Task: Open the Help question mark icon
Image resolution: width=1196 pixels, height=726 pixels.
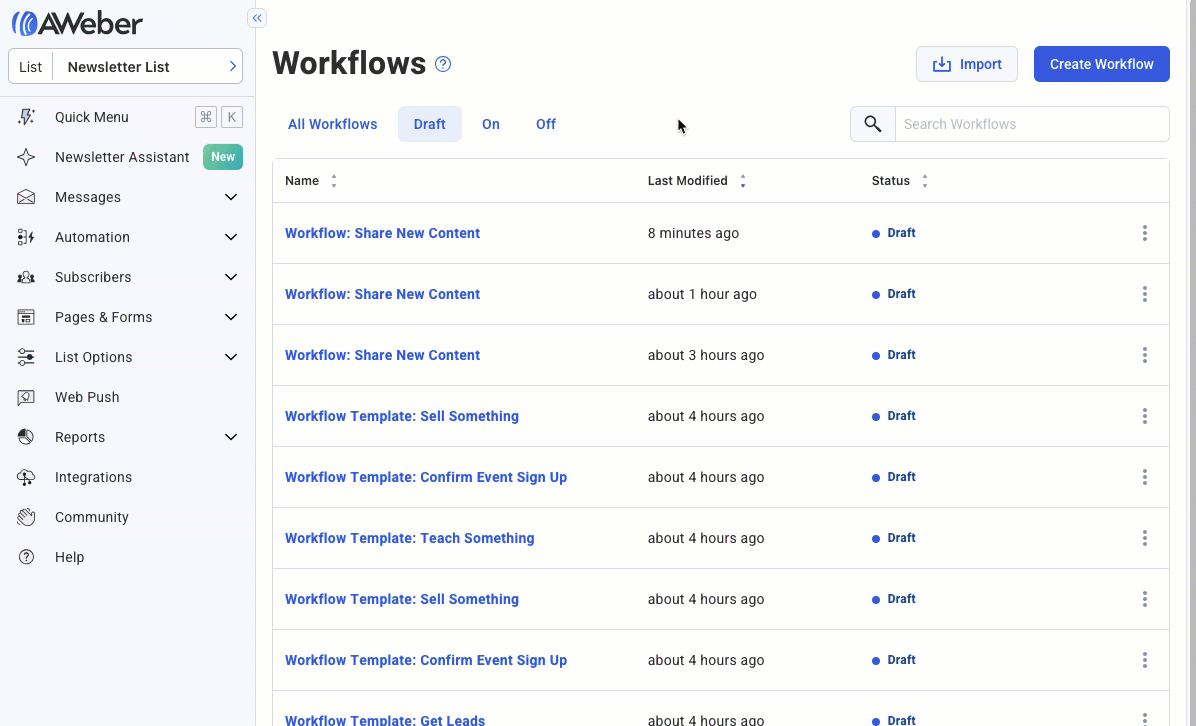Action: click(27, 557)
